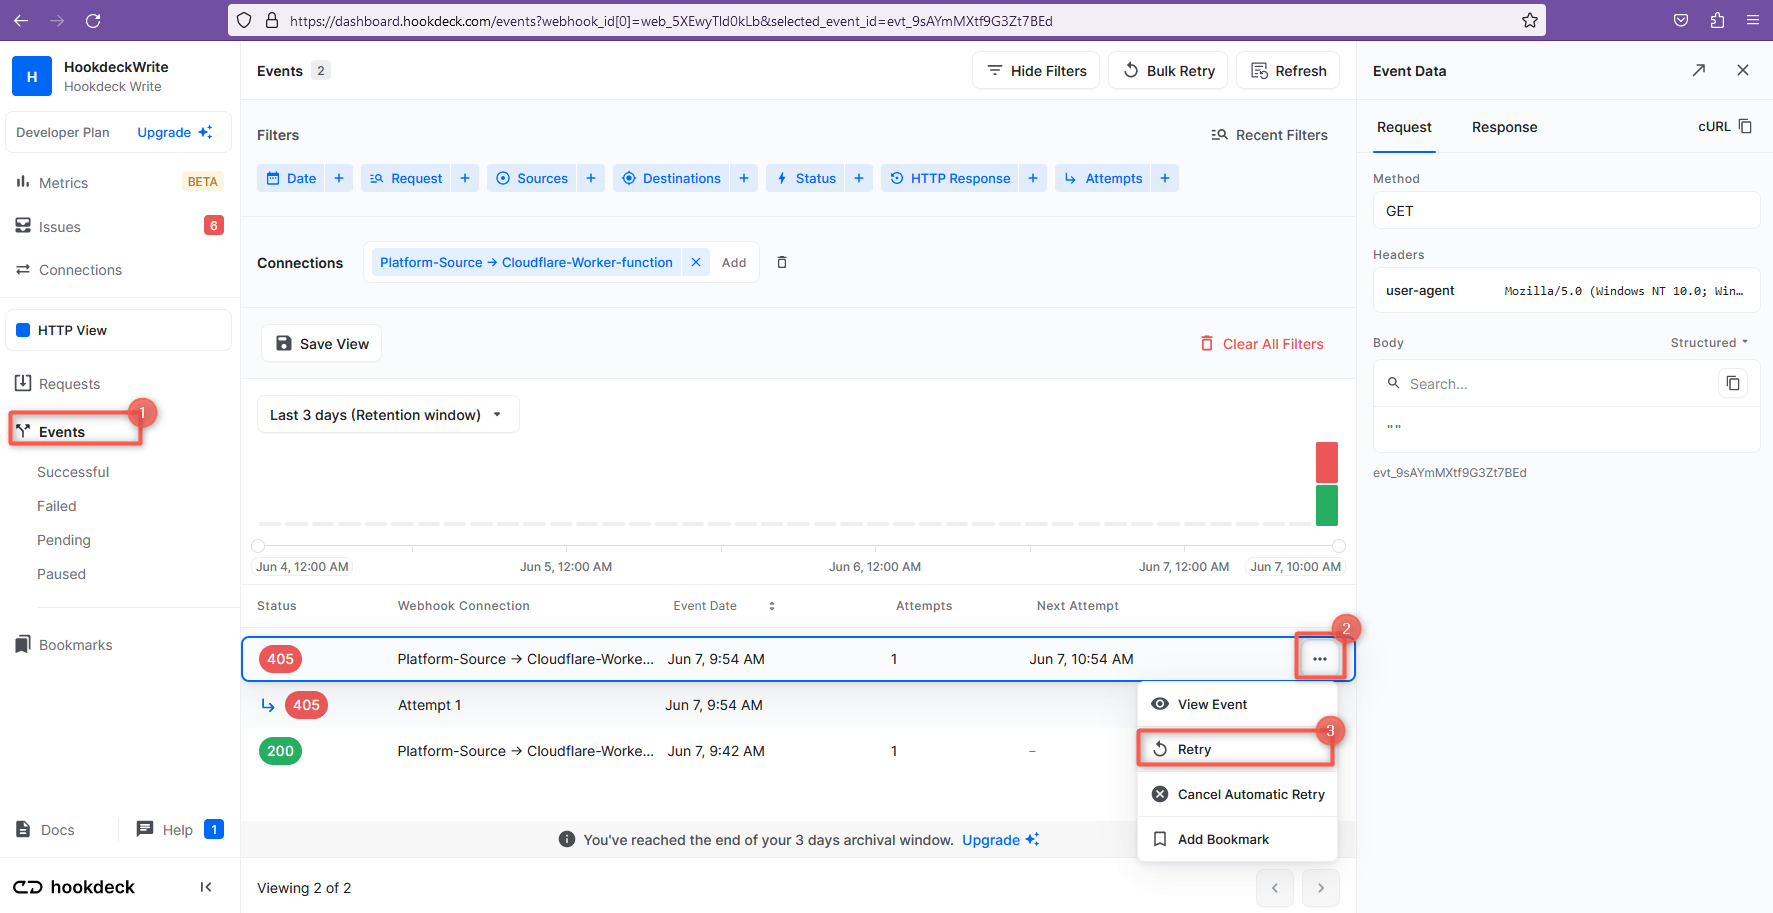The width and height of the screenshot is (1773, 913).
Task: Open the Last 3 days retention window dropdown
Action: (x=387, y=413)
